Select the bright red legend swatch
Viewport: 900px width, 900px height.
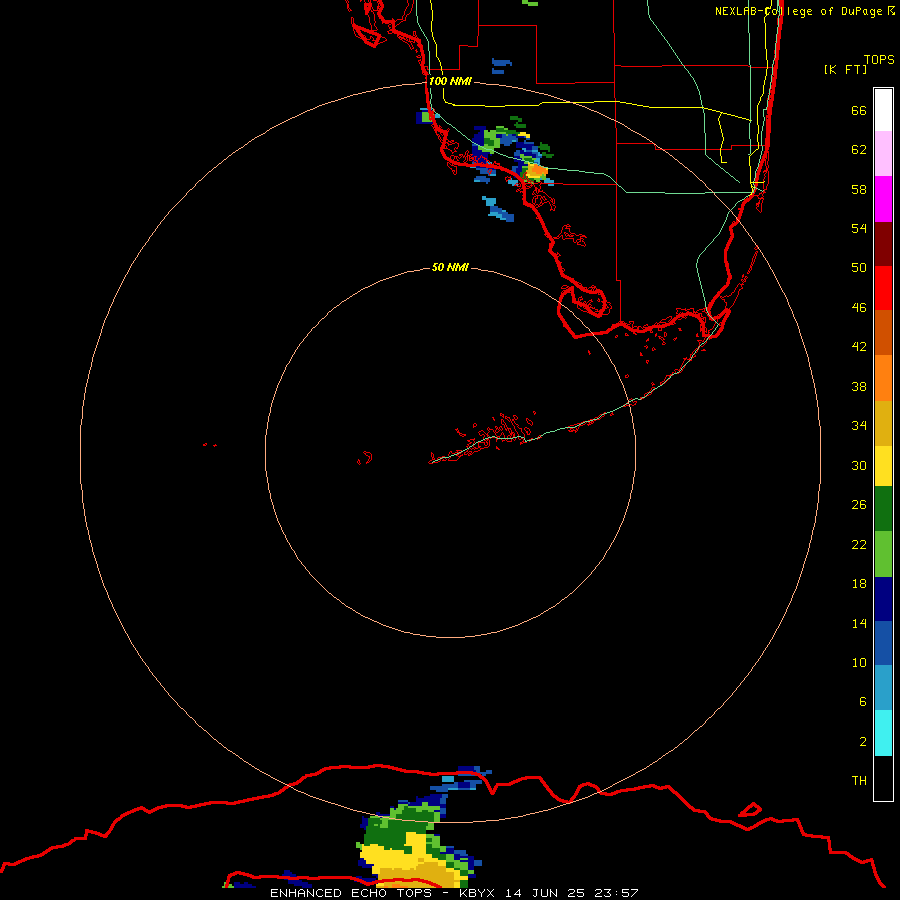(x=883, y=288)
